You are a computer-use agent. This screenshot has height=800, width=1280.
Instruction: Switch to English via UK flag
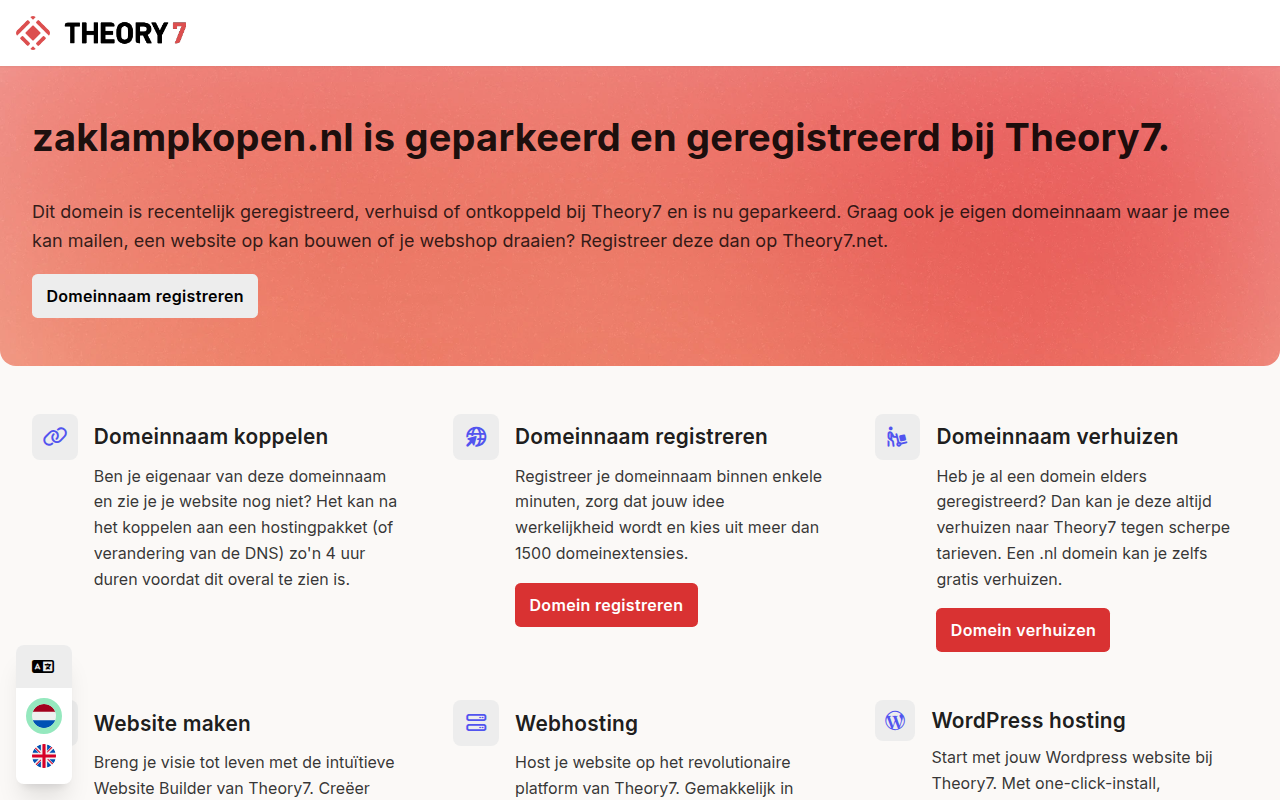[44, 756]
